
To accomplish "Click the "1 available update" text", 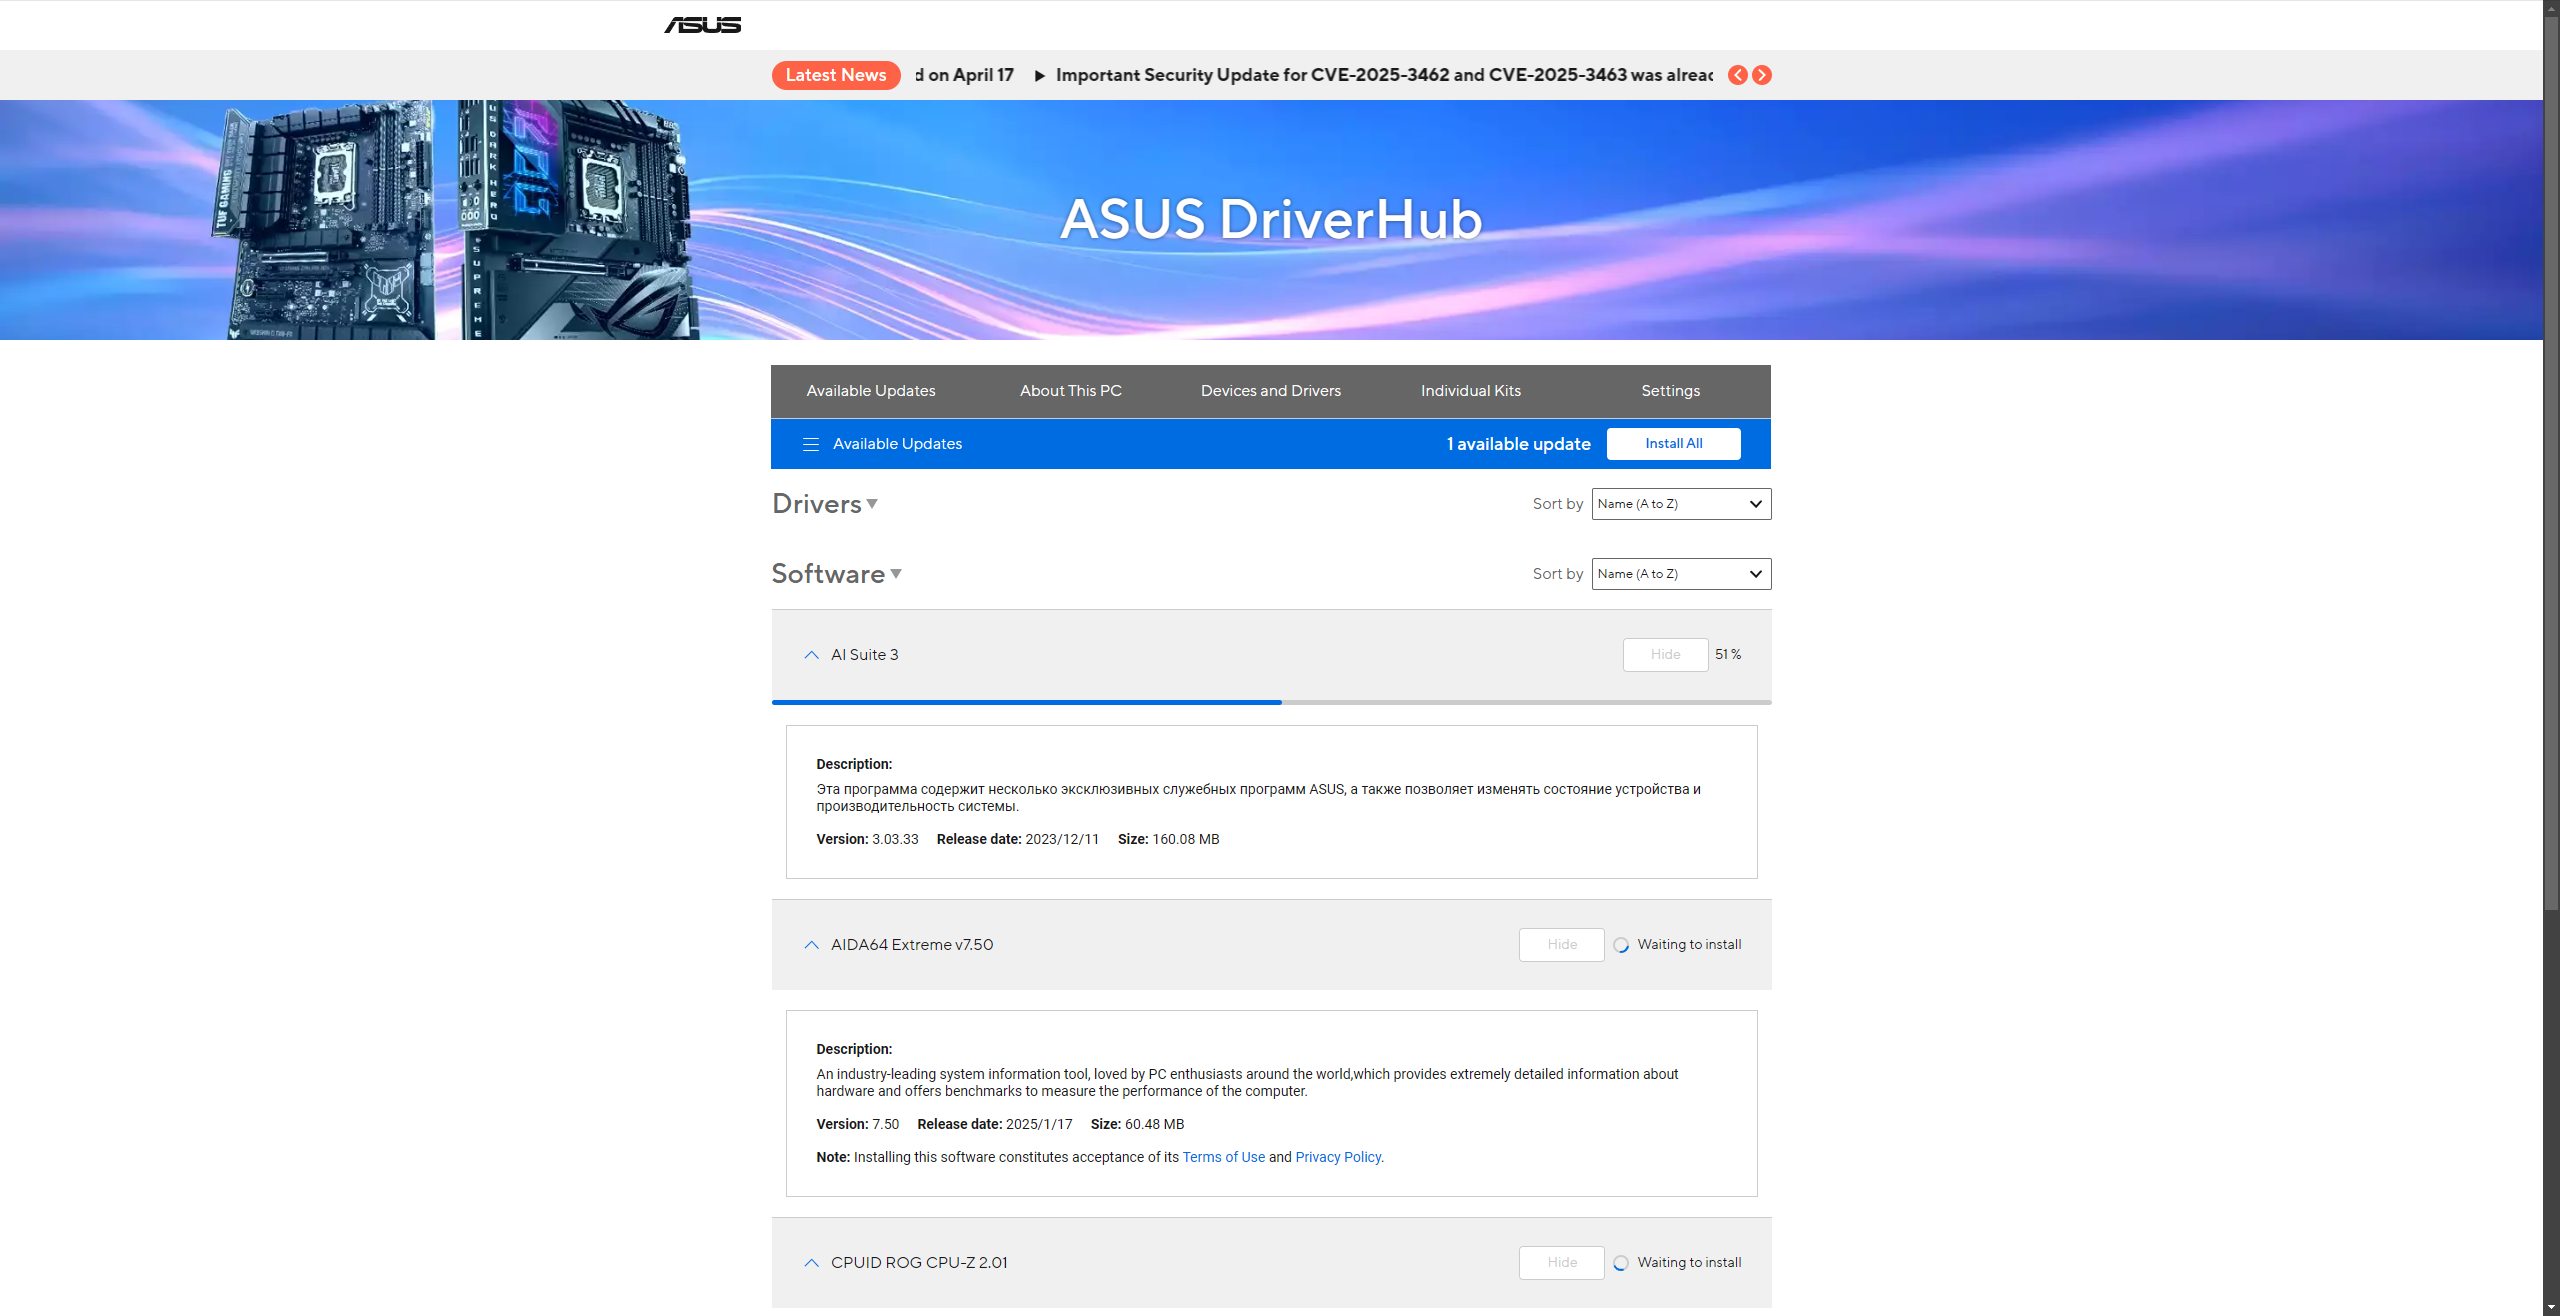I will (x=1518, y=444).
